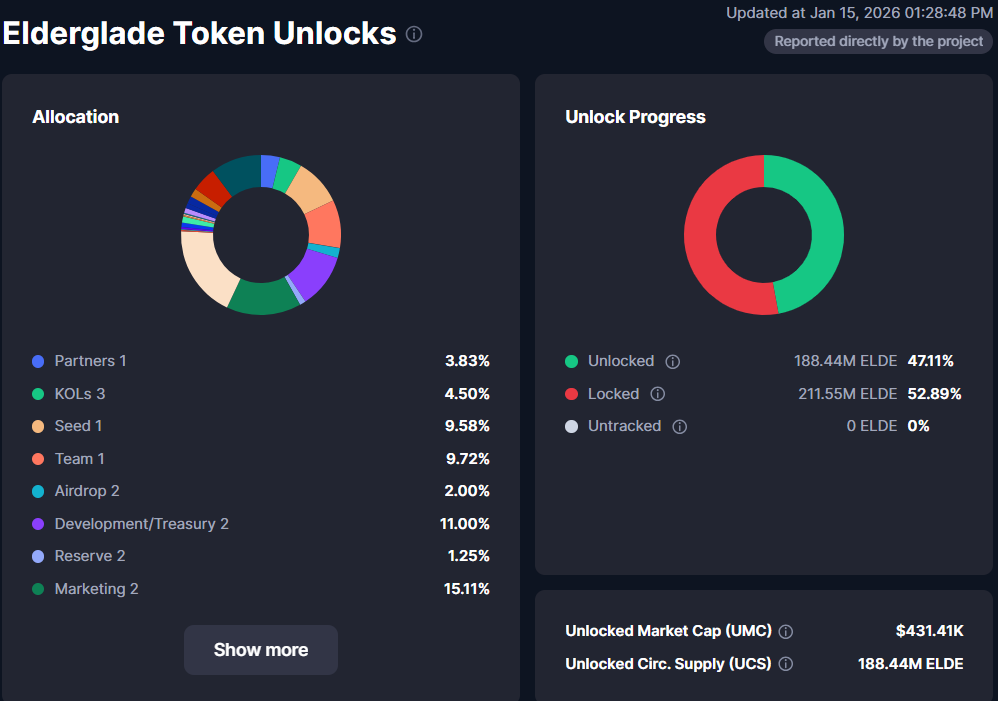Click the 'Reported directly by the project' badge
This screenshot has width=998, height=701.
tap(879, 42)
